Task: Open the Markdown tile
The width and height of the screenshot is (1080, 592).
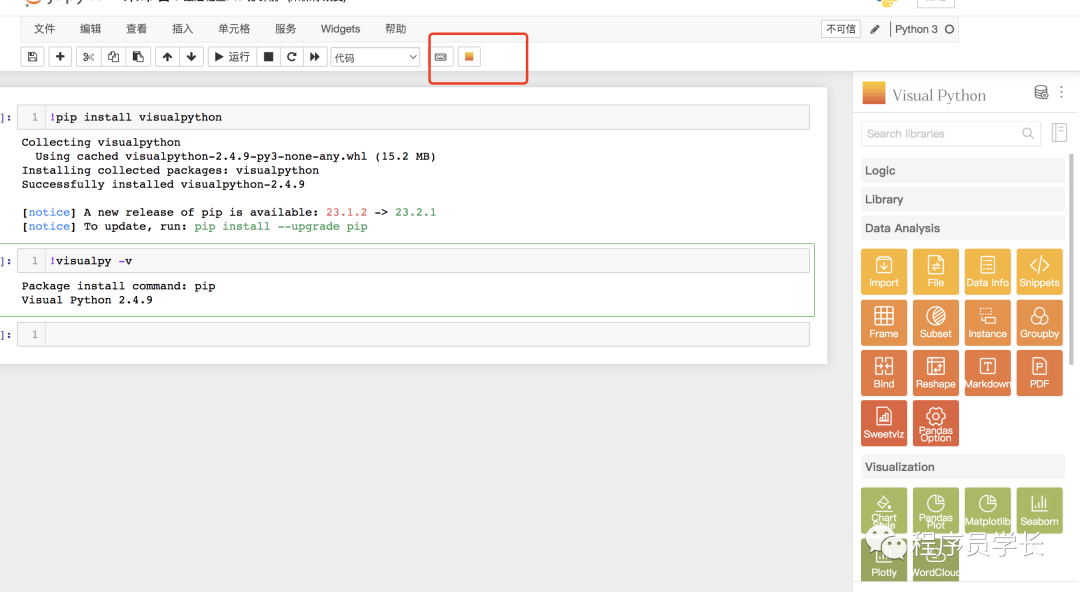Action: (x=988, y=373)
